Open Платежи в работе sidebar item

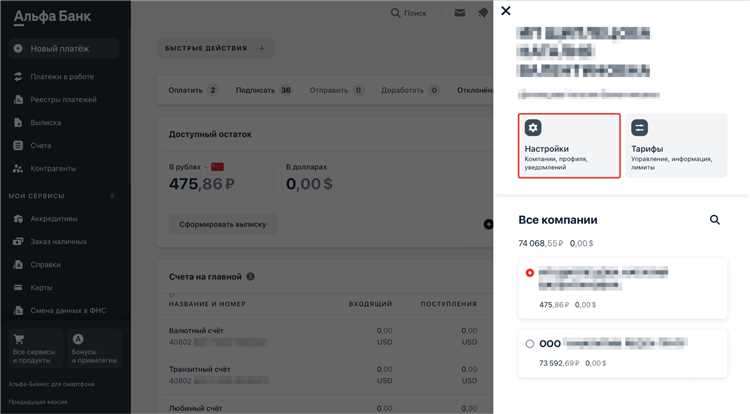(62, 76)
